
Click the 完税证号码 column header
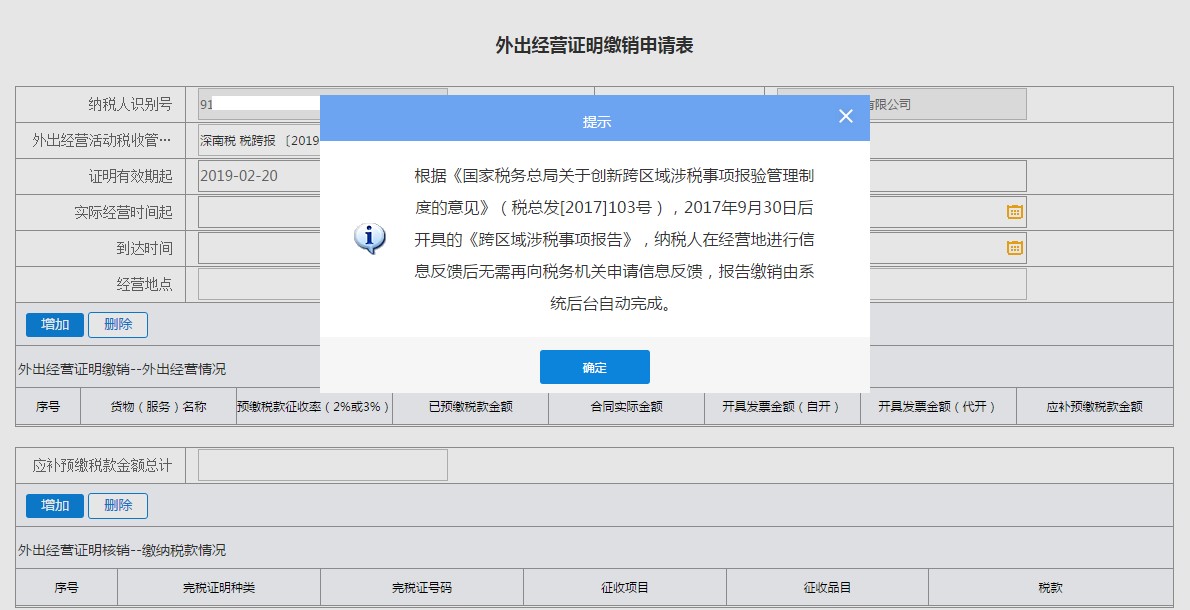click(x=421, y=588)
